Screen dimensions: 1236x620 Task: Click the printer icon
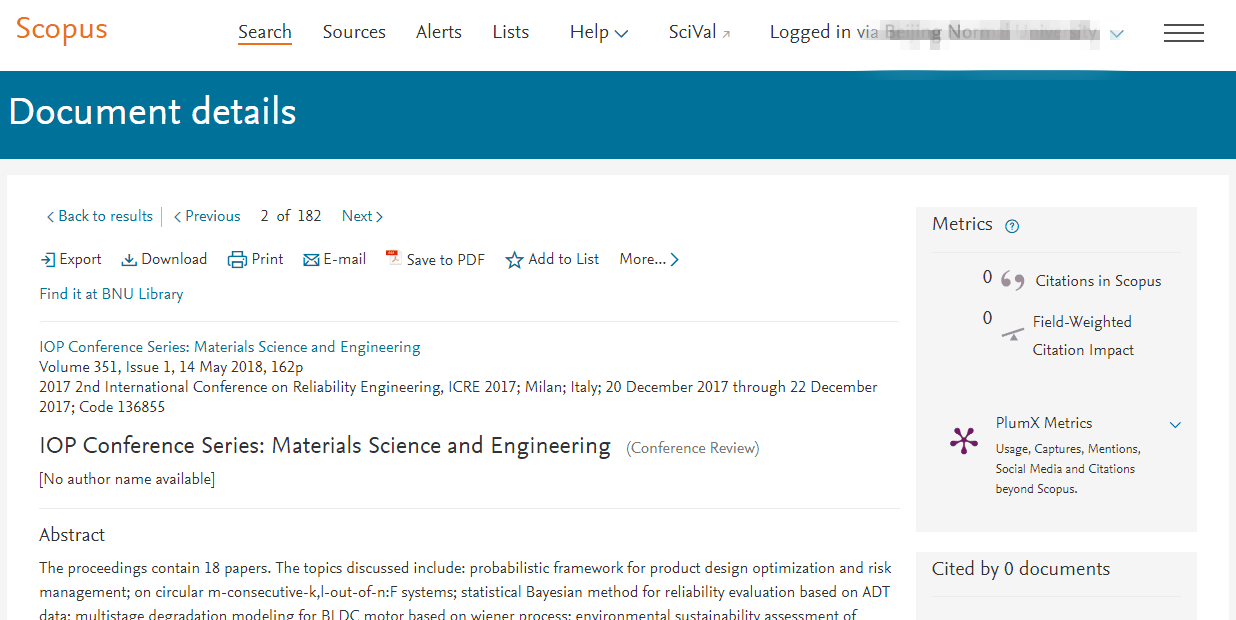click(237, 260)
